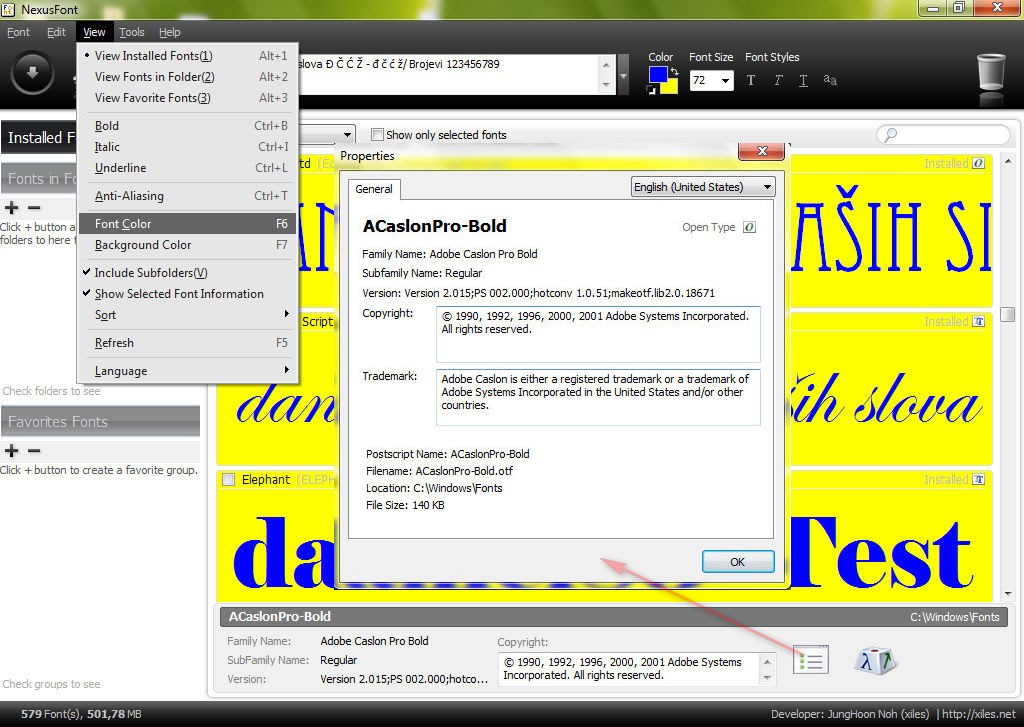Close the Properties dialog

[x=761, y=151]
